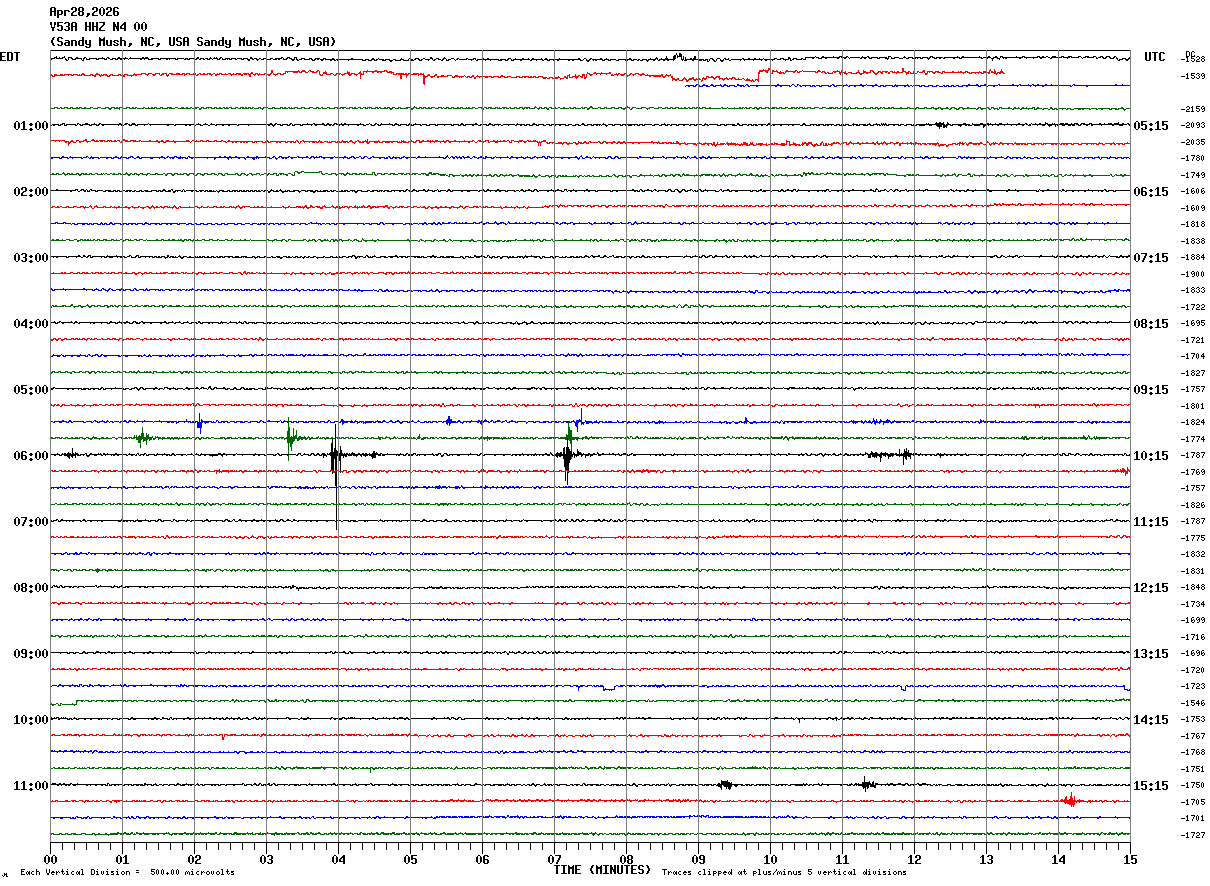This screenshot has height=886, width=1210.
Task: Click the "10:00" EDT label
Action: (31, 720)
